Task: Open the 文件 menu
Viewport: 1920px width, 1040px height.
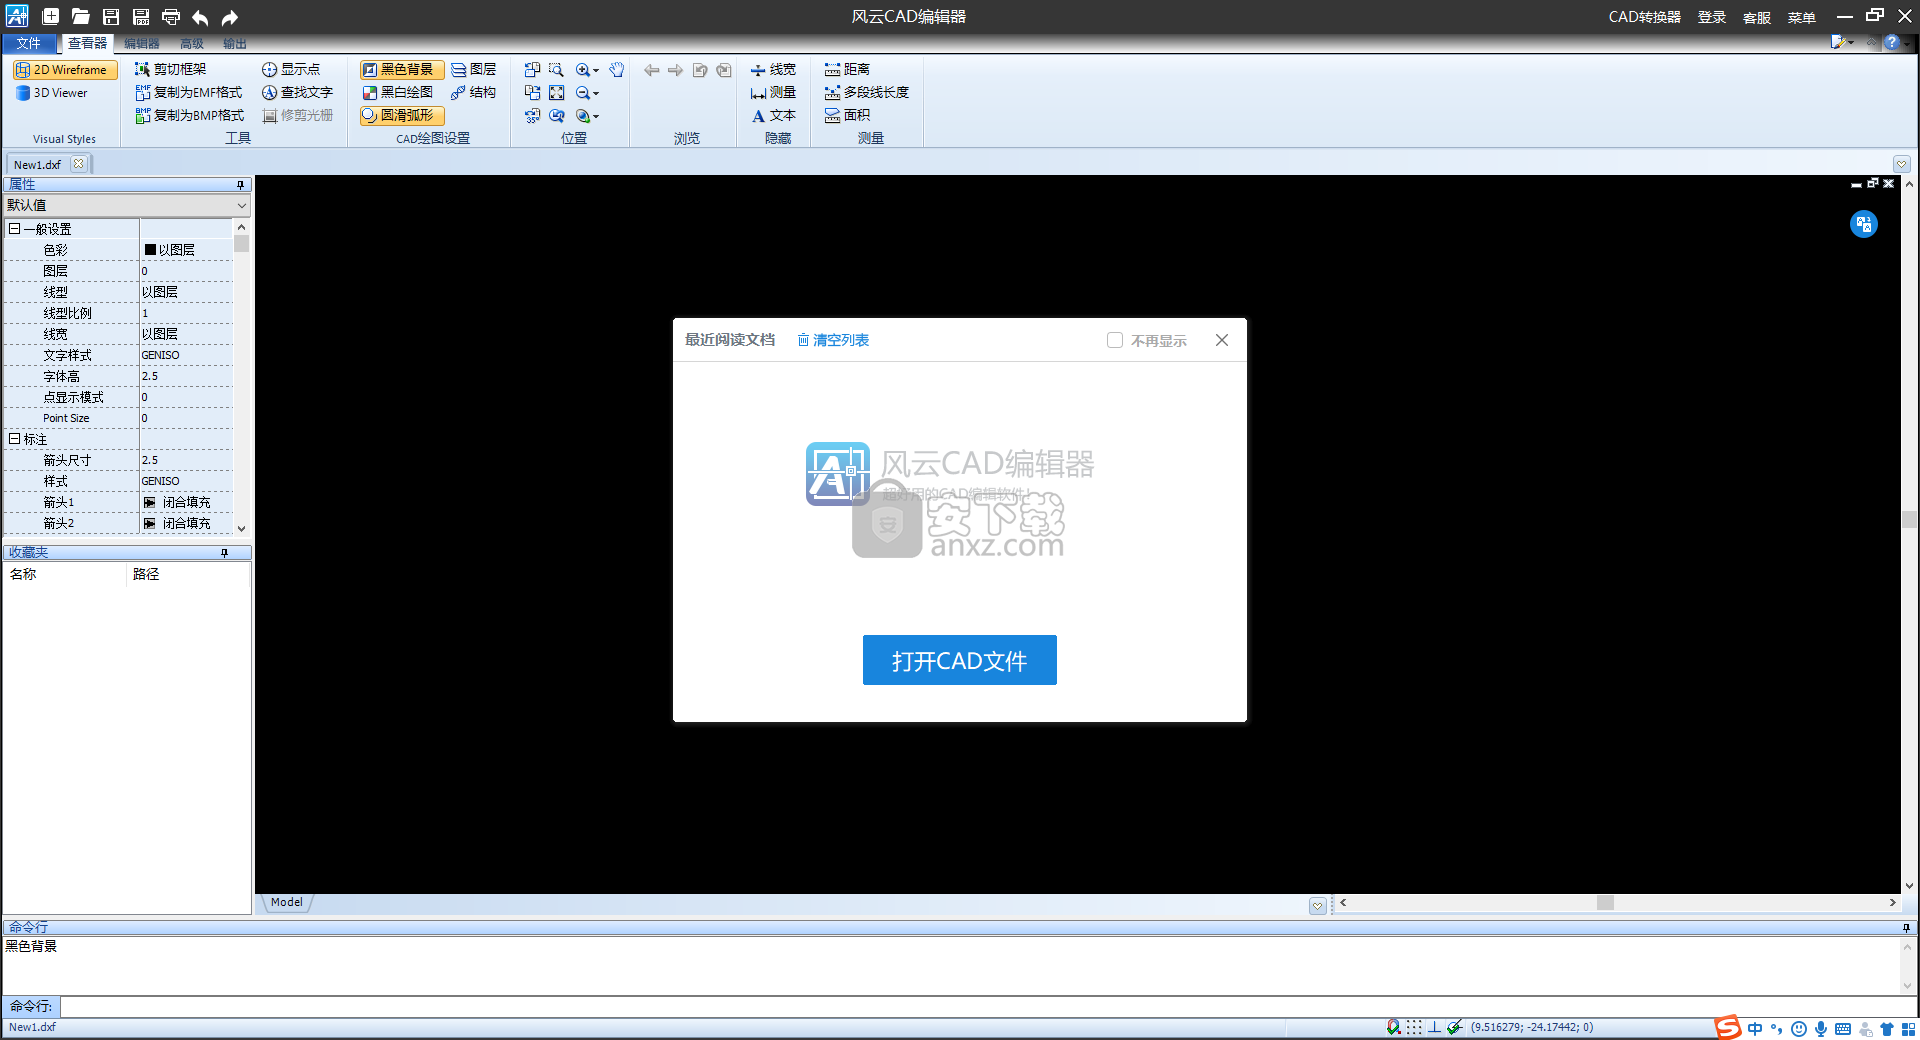Action: (x=29, y=43)
